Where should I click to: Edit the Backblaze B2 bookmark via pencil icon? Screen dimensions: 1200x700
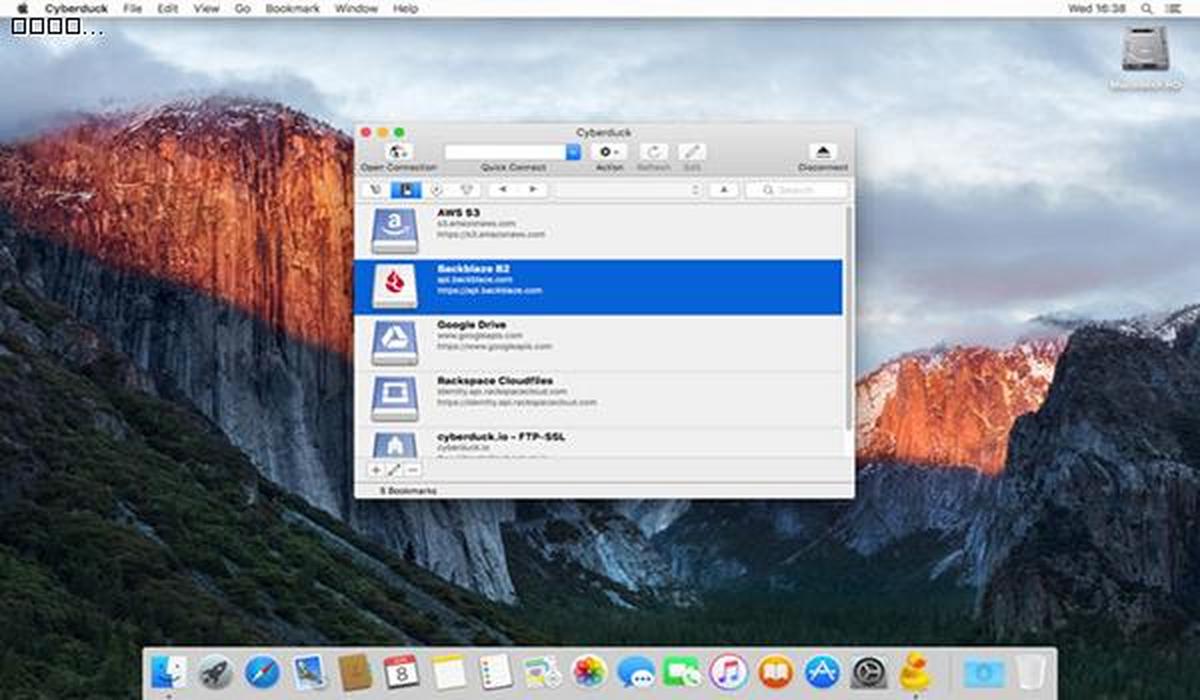[394, 470]
